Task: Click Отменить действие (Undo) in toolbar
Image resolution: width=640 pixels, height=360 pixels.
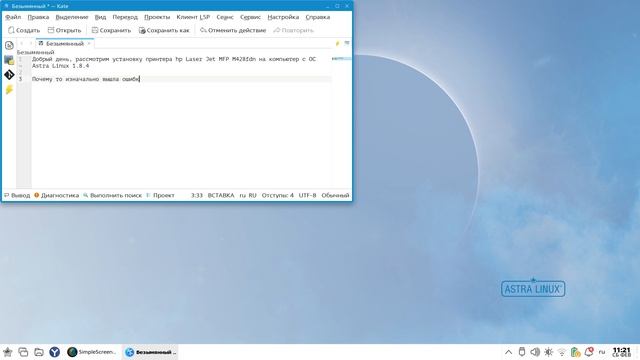Action: [x=233, y=30]
